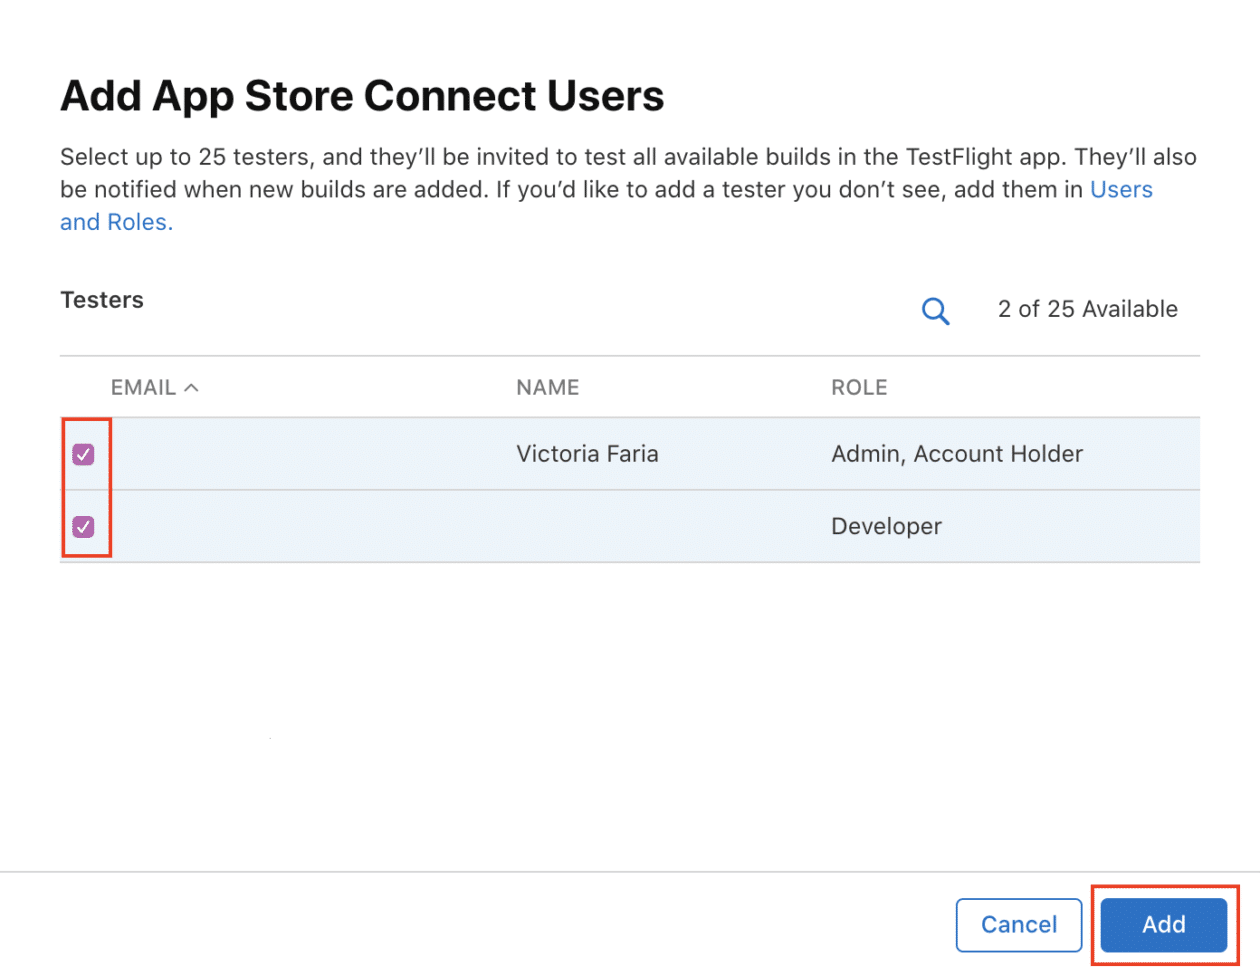Click the 2 of 25 Available text
This screenshot has width=1260, height=976.
tap(1087, 309)
